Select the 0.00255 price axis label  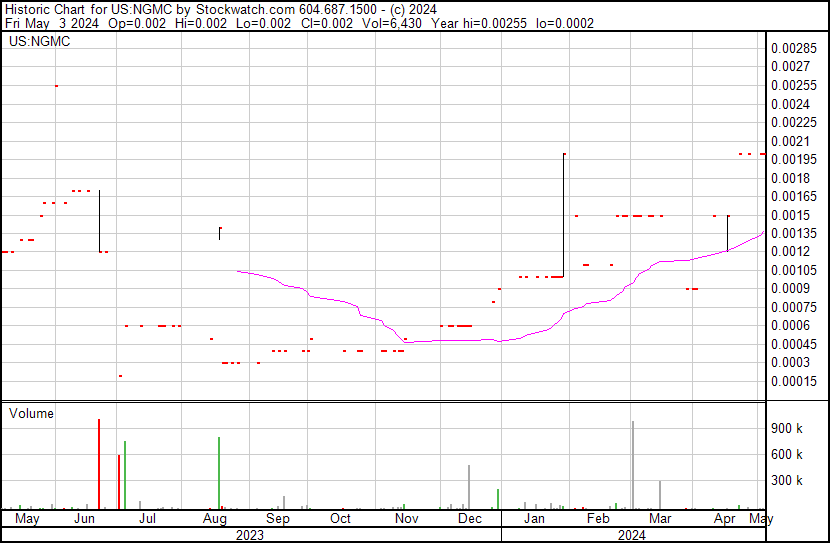pos(794,86)
